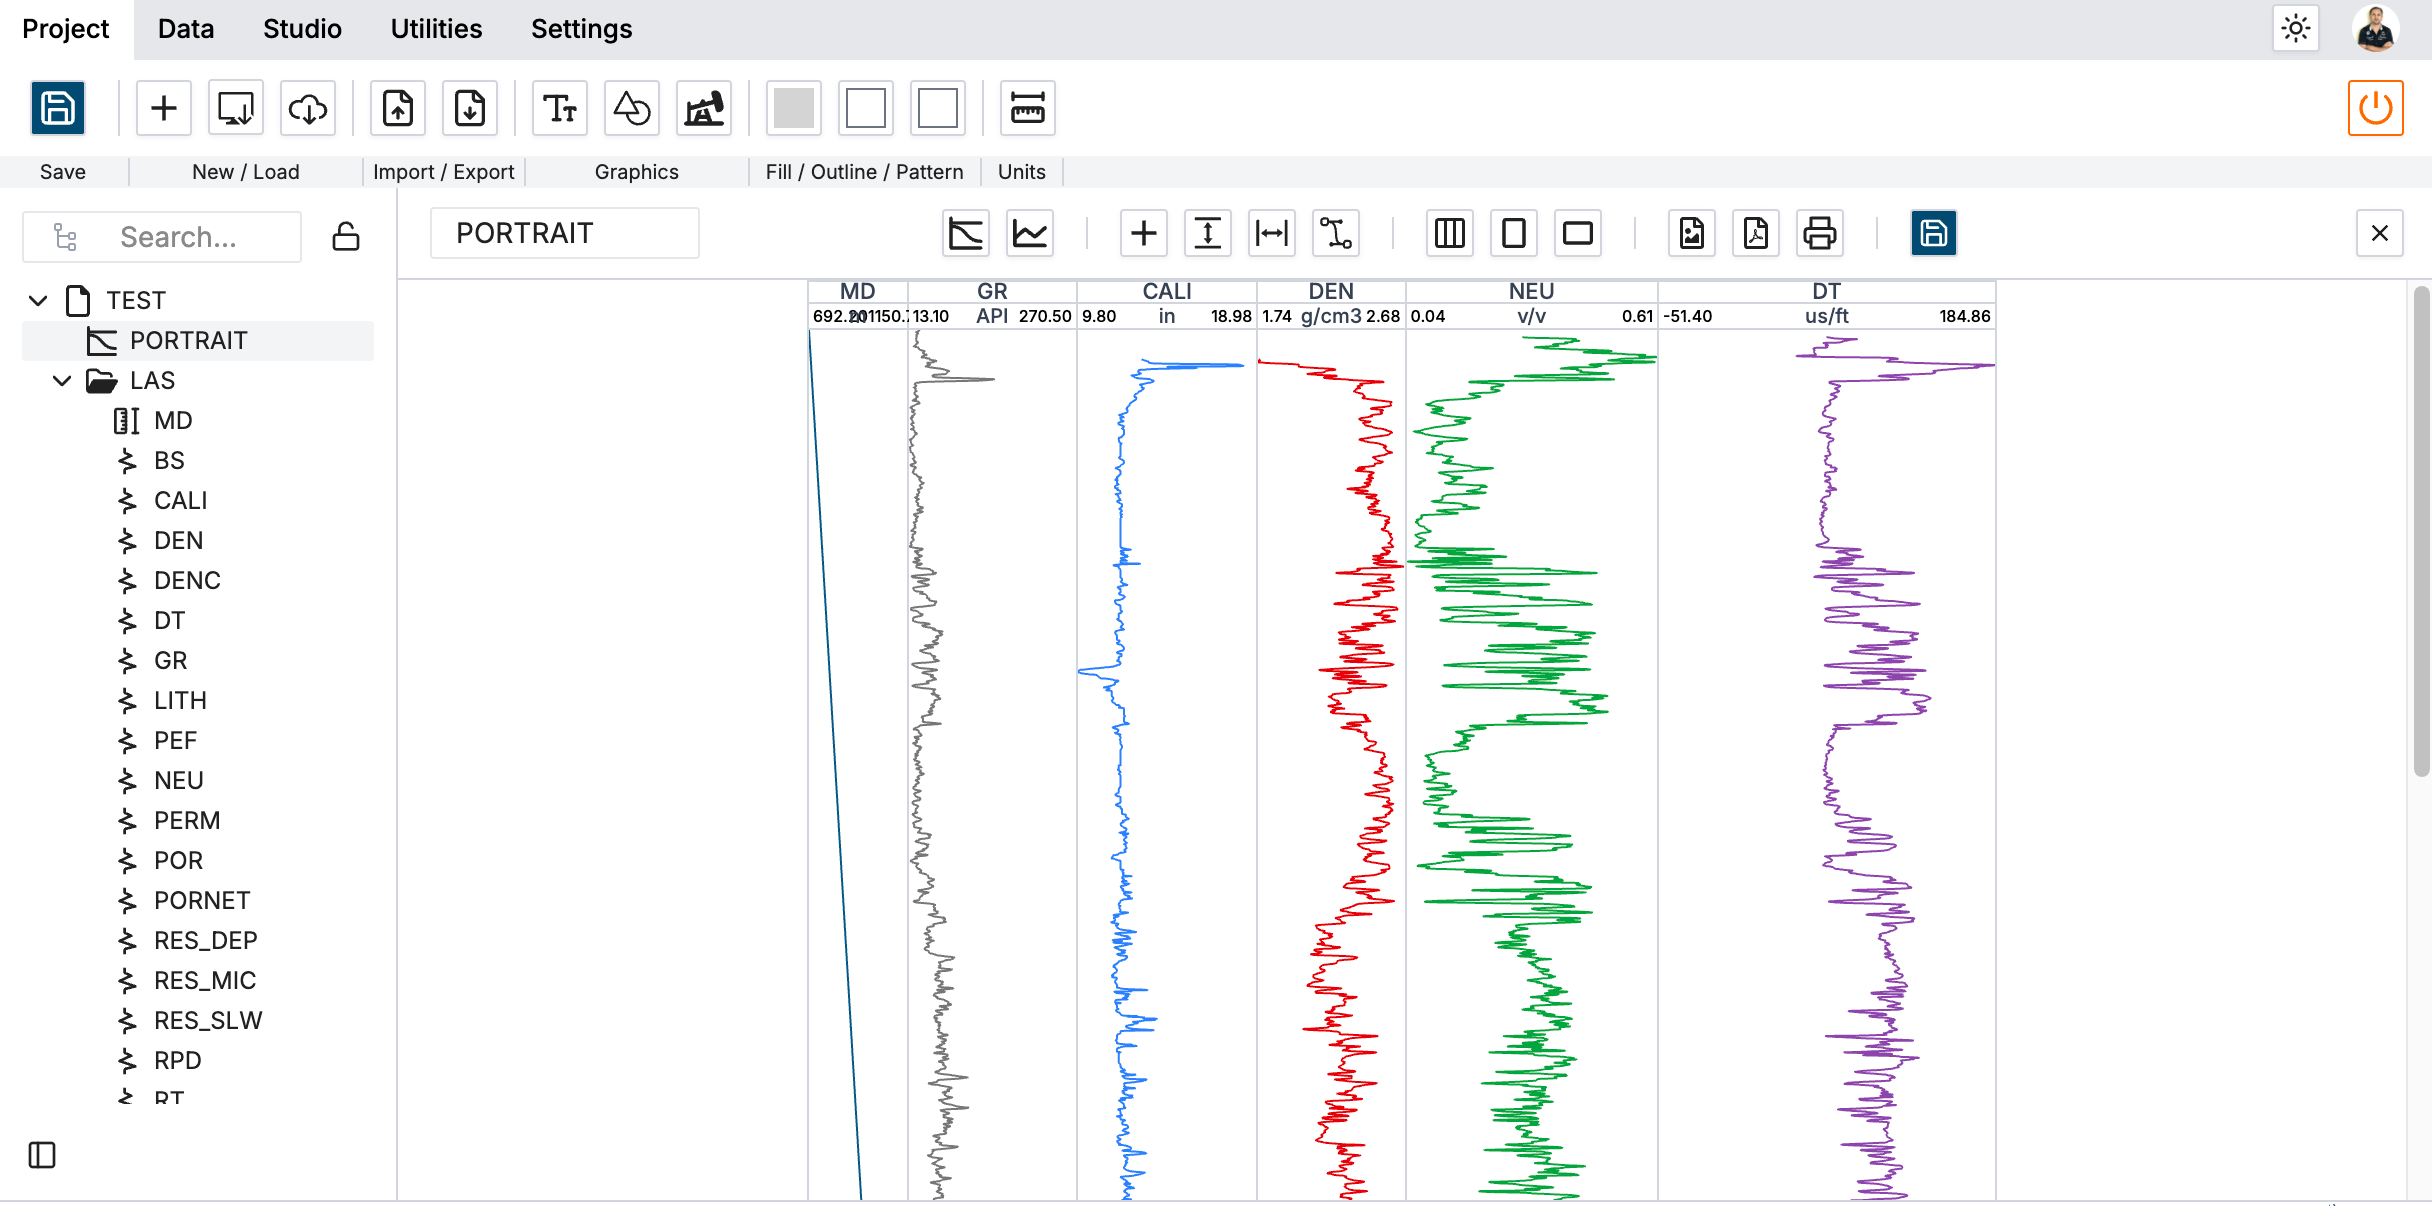Print the PORTRAIT plot

1819,233
